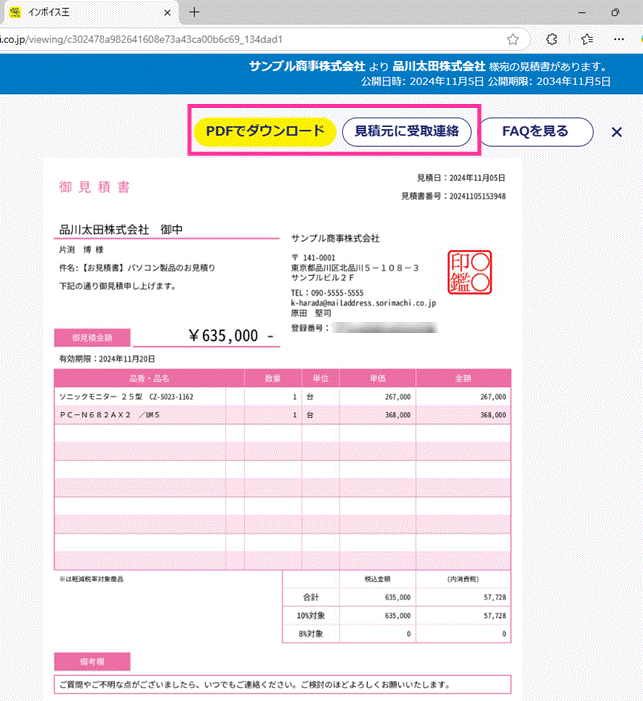
Task: Click the 品川太田株式会社 御中 addressee
Action: point(121,230)
